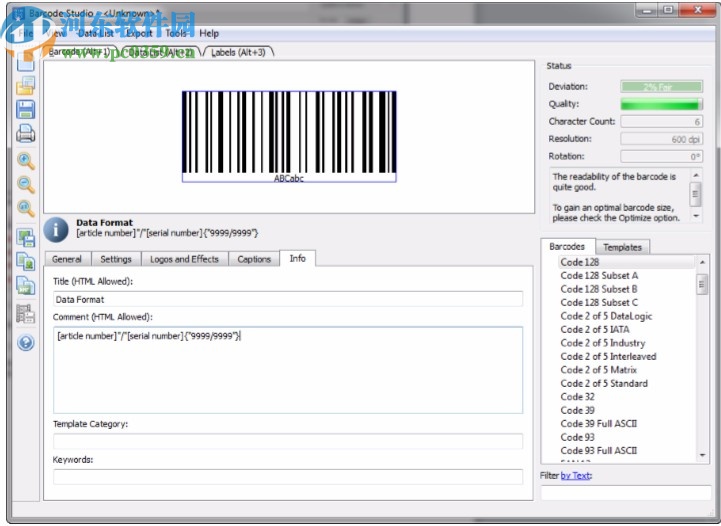Click the Resolution 600 dpi field
This screenshot has width=721, height=526.
tap(661, 139)
